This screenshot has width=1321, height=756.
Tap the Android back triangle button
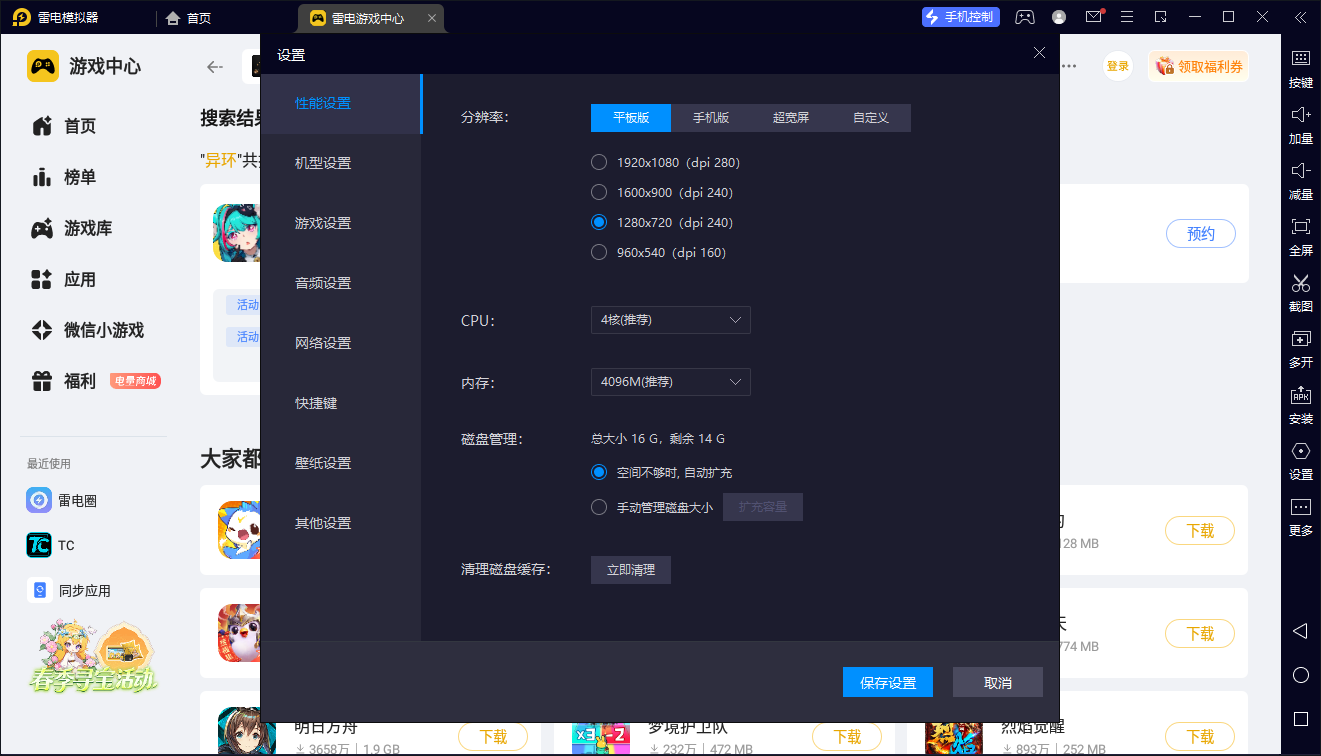point(1300,631)
